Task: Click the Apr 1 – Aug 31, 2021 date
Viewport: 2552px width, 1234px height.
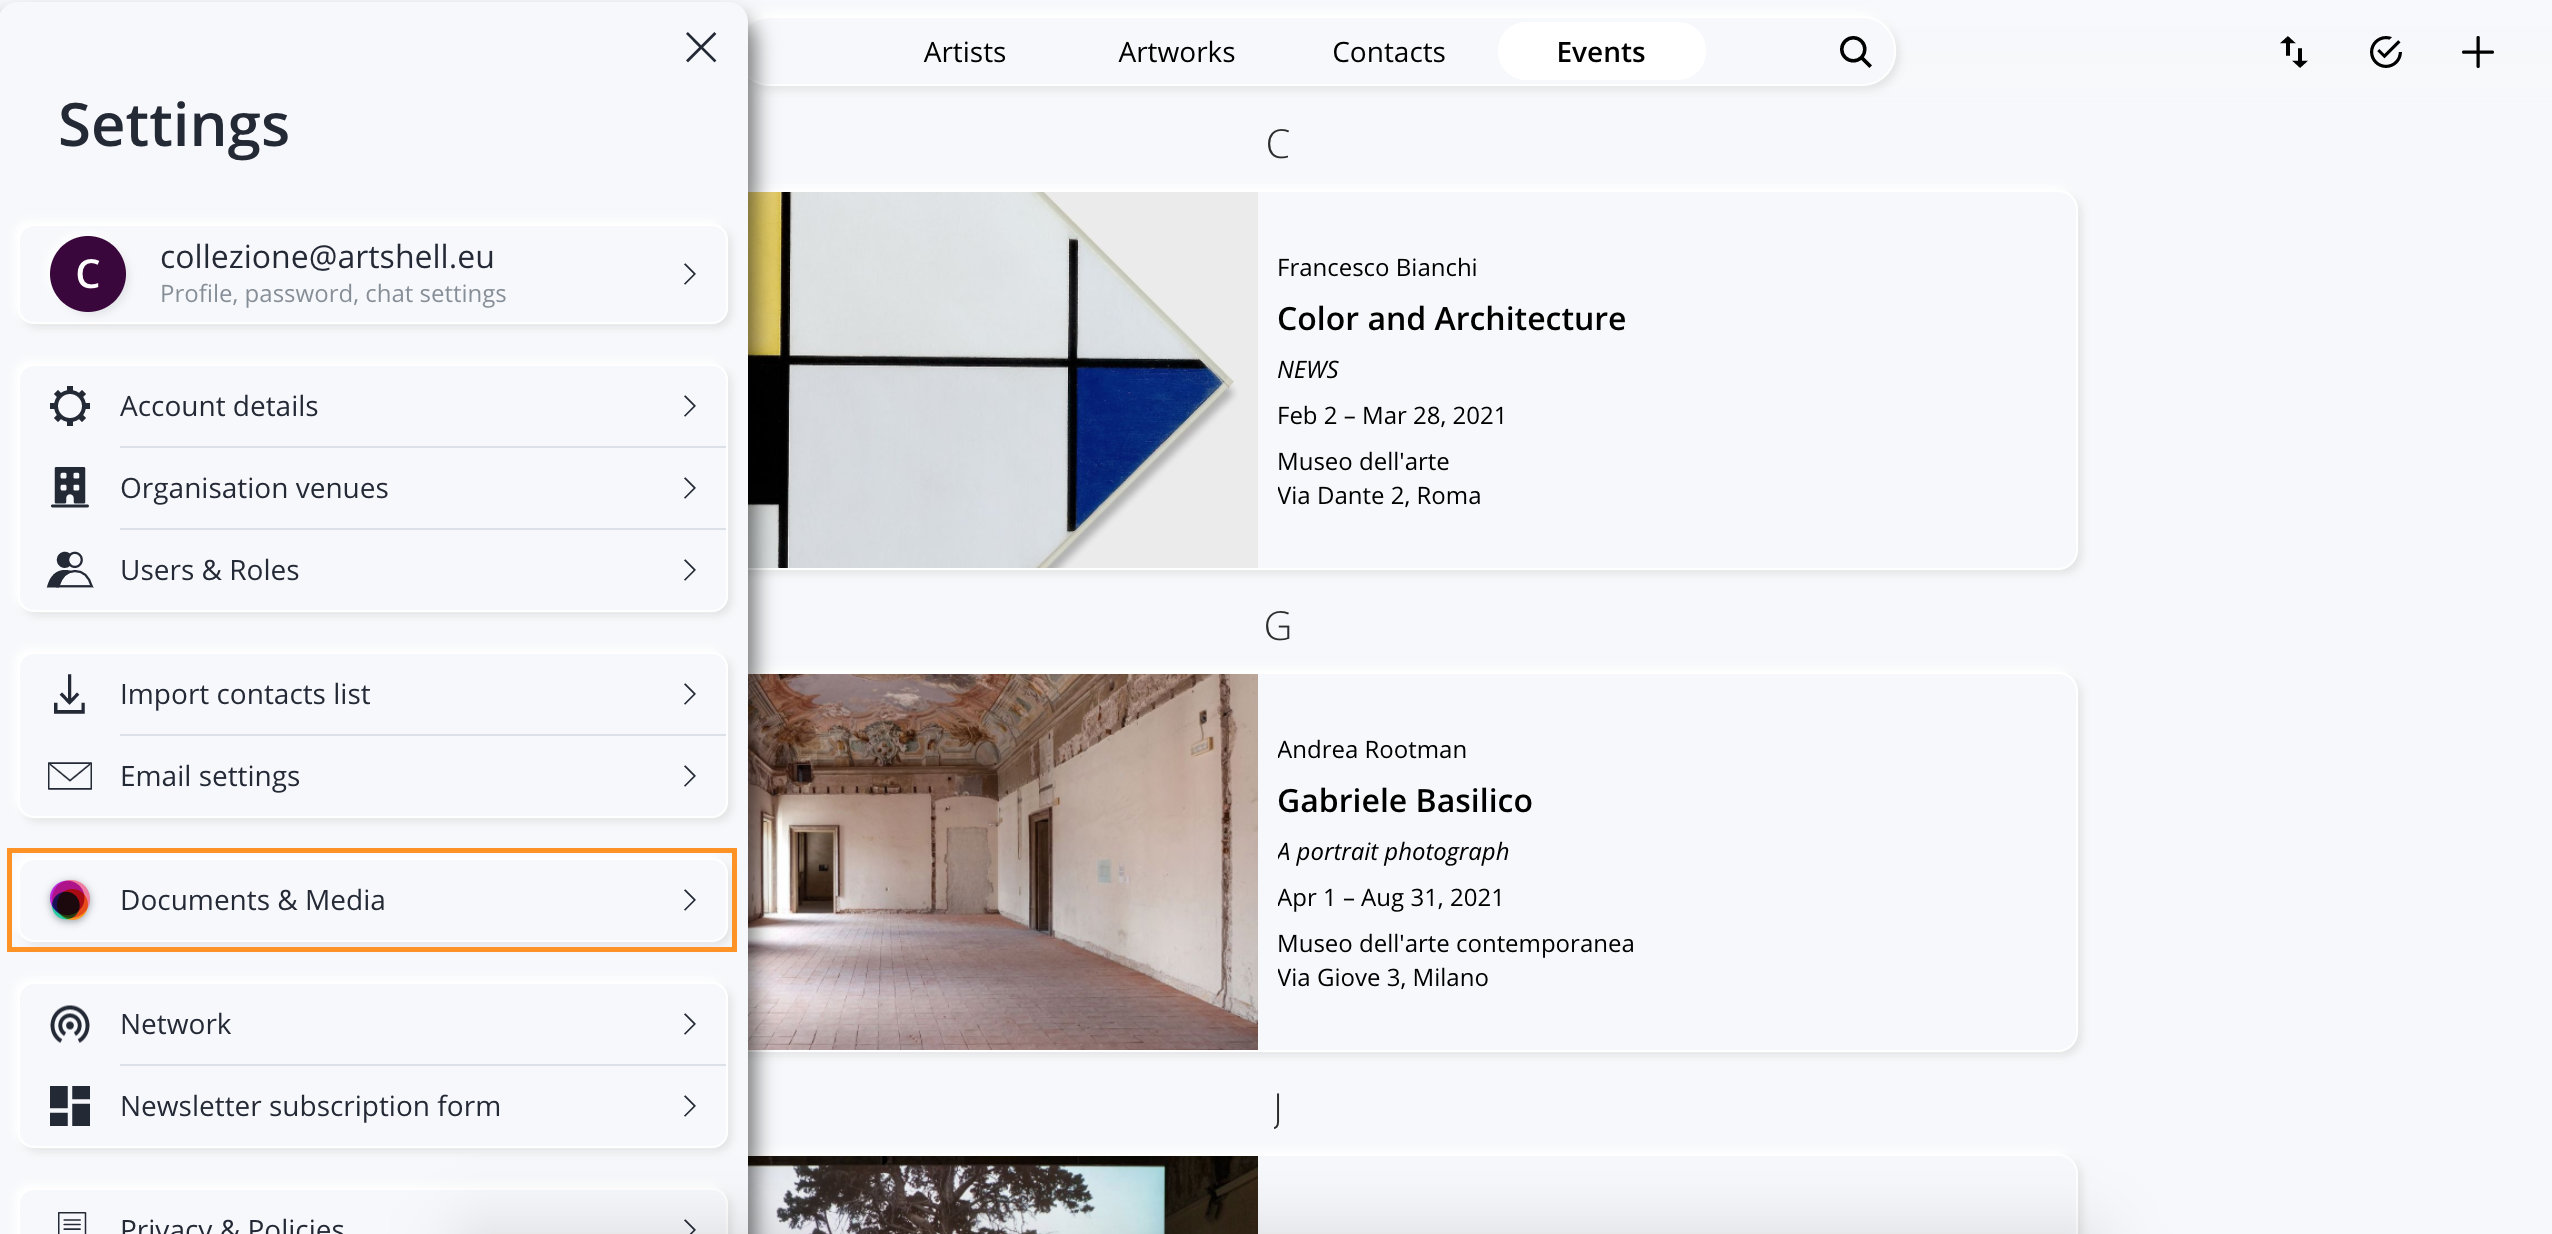Action: coord(1390,898)
